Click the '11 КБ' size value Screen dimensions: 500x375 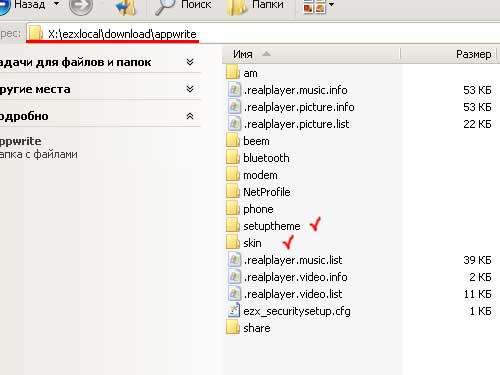click(477, 294)
